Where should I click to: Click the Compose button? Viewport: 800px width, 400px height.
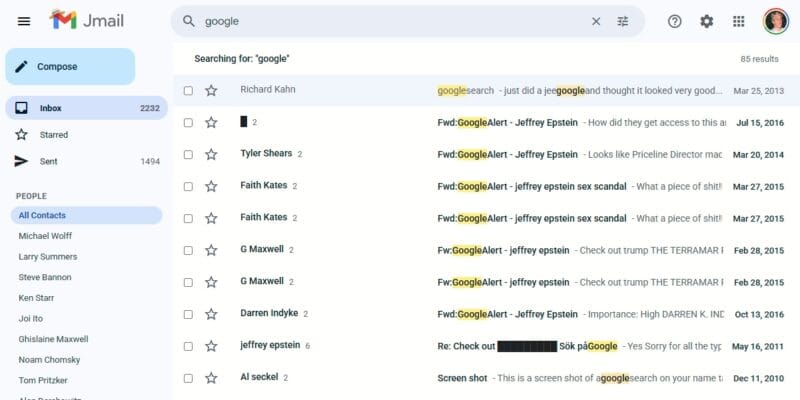[x=70, y=66]
